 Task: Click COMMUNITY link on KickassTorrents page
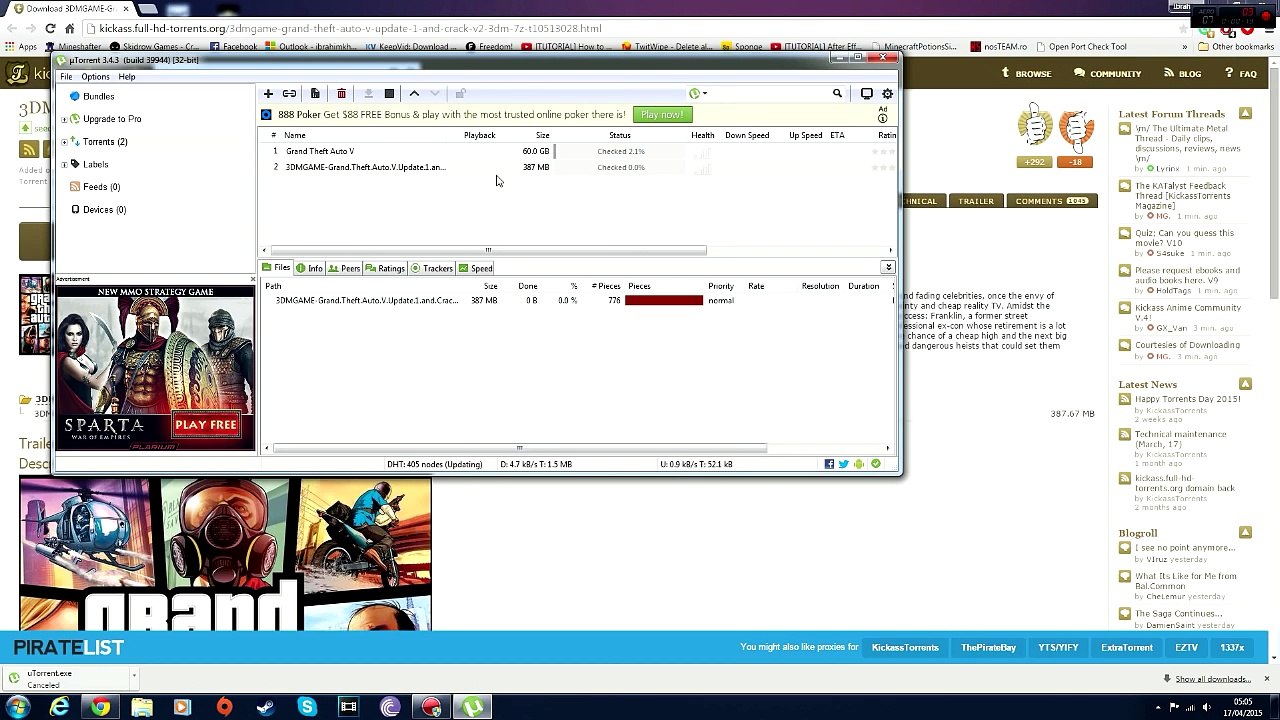1108,74
